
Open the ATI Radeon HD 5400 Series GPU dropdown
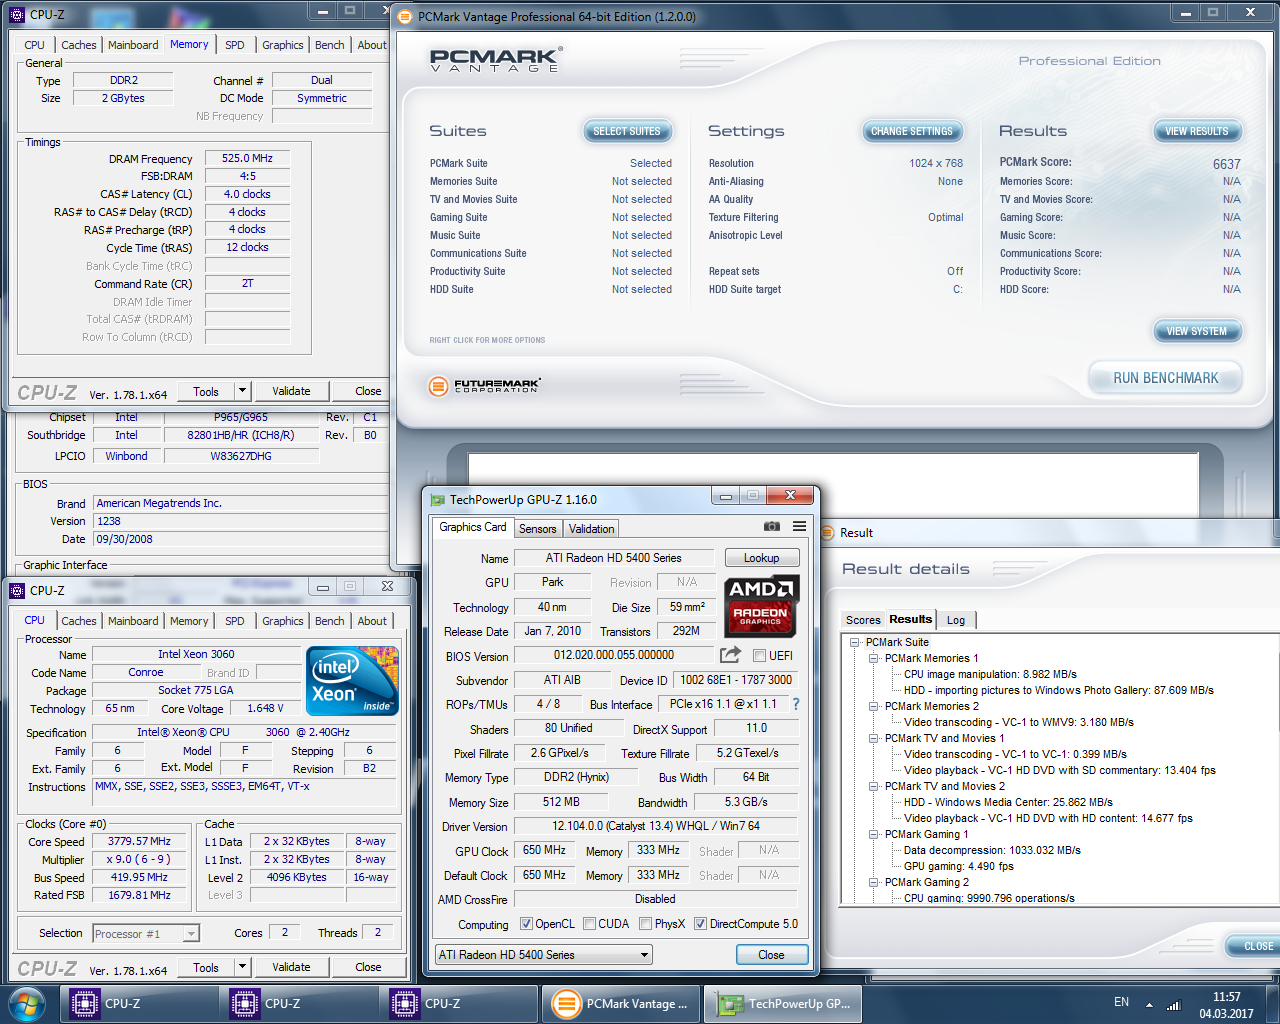pyautogui.click(x=544, y=955)
